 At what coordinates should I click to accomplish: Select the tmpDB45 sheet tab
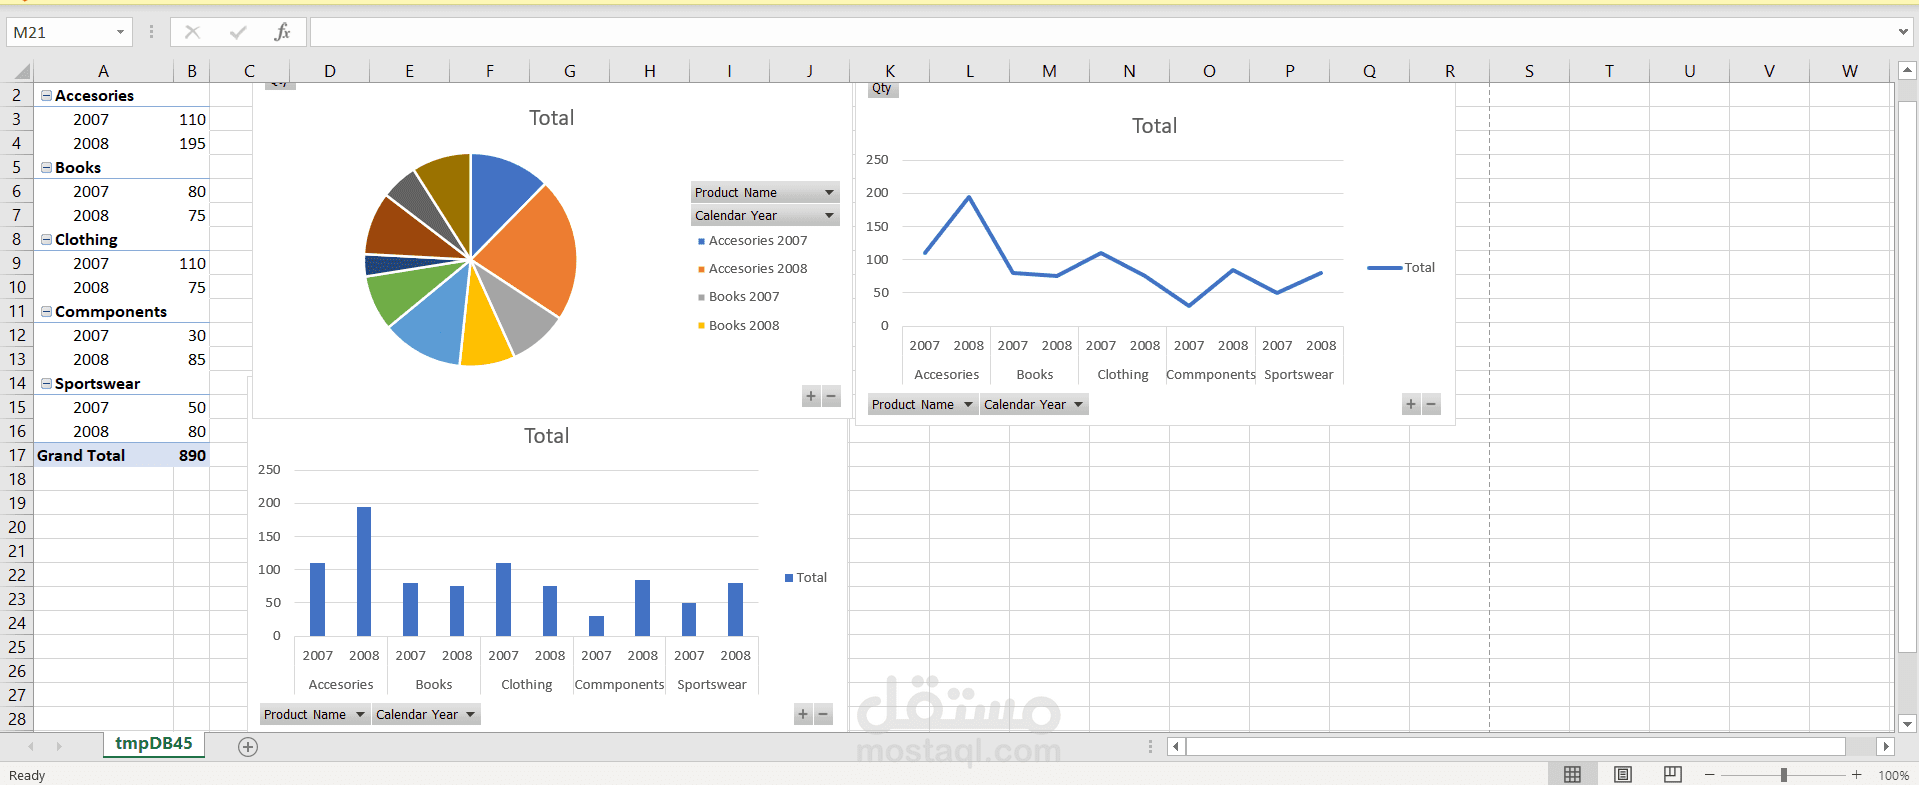pos(154,743)
